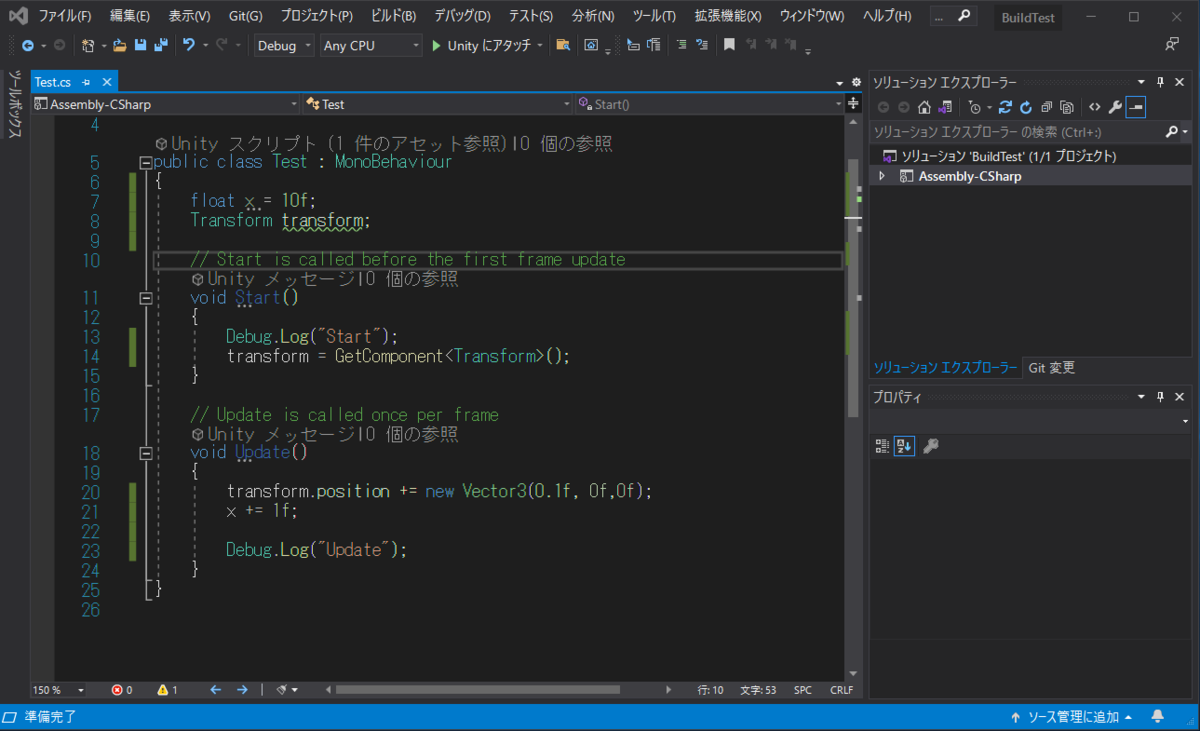Select the ソリューション 'BuildTest' tree node
Image resolution: width=1200 pixels, height=731 pixels.
click(x=1008, y=156)
